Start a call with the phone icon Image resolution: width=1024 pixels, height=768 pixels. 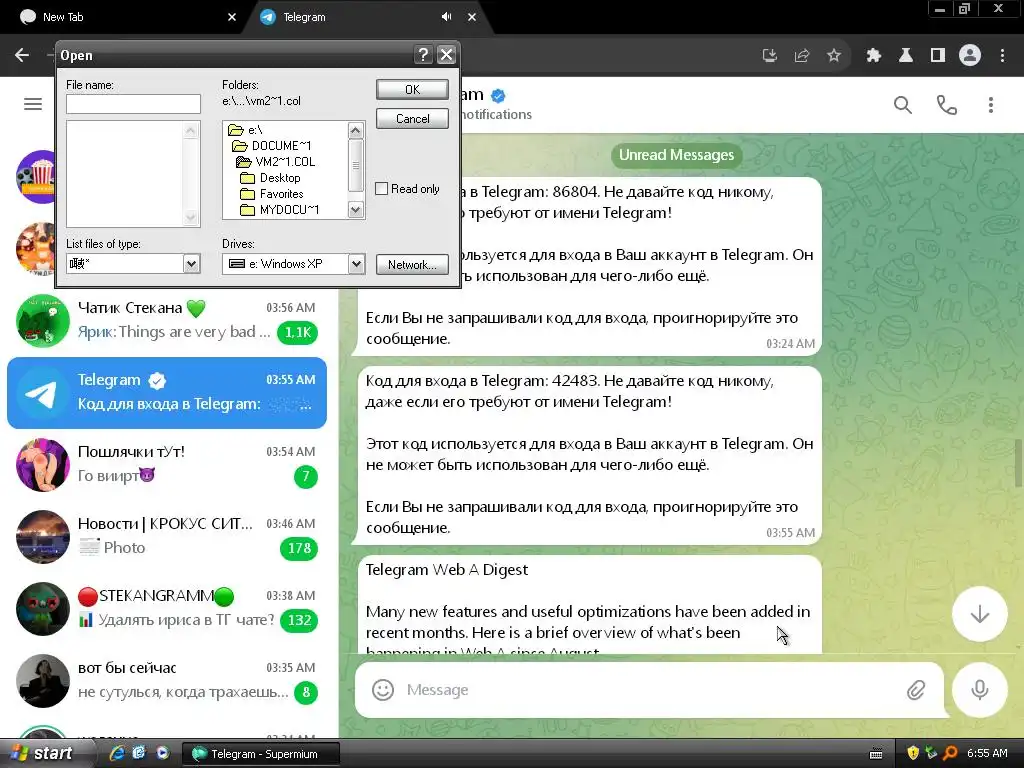point(946,104)
